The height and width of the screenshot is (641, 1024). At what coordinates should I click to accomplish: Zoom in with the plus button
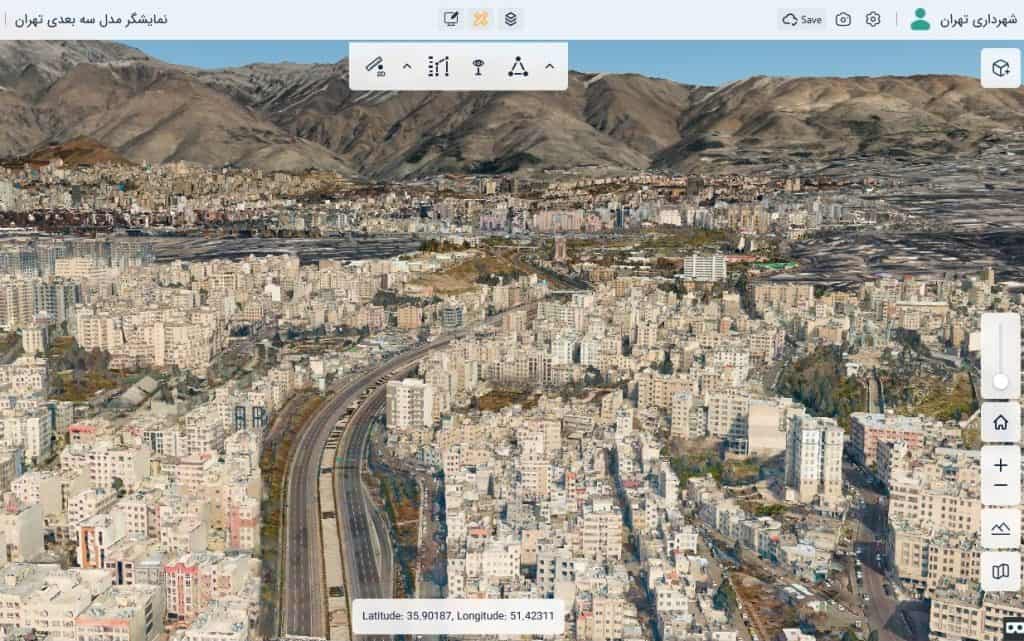[x=1001, y=465]
